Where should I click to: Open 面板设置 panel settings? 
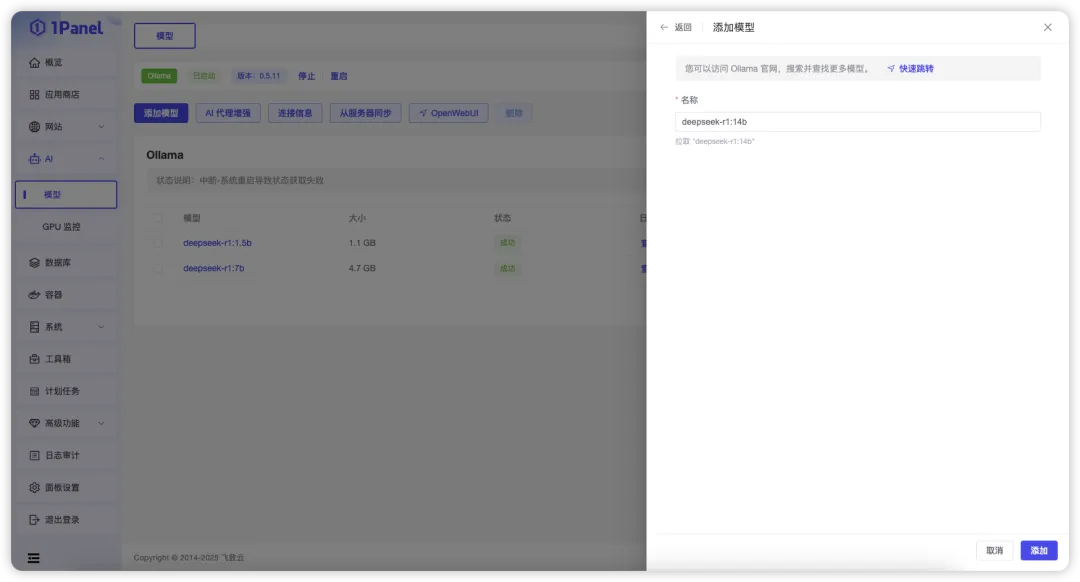tap(60, 487)
